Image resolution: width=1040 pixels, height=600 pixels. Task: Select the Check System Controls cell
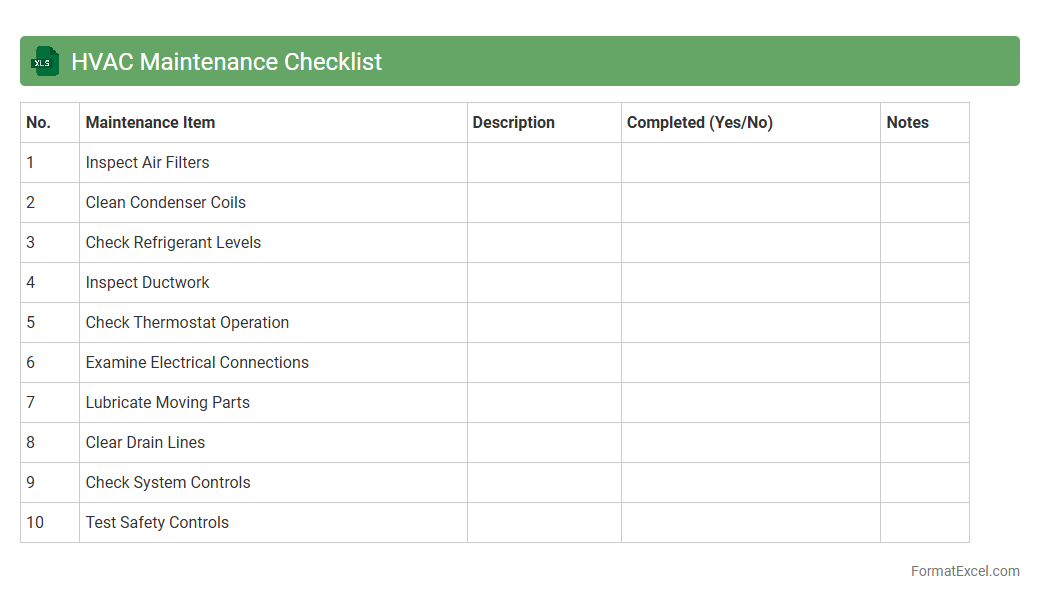(x=168, y=482)
